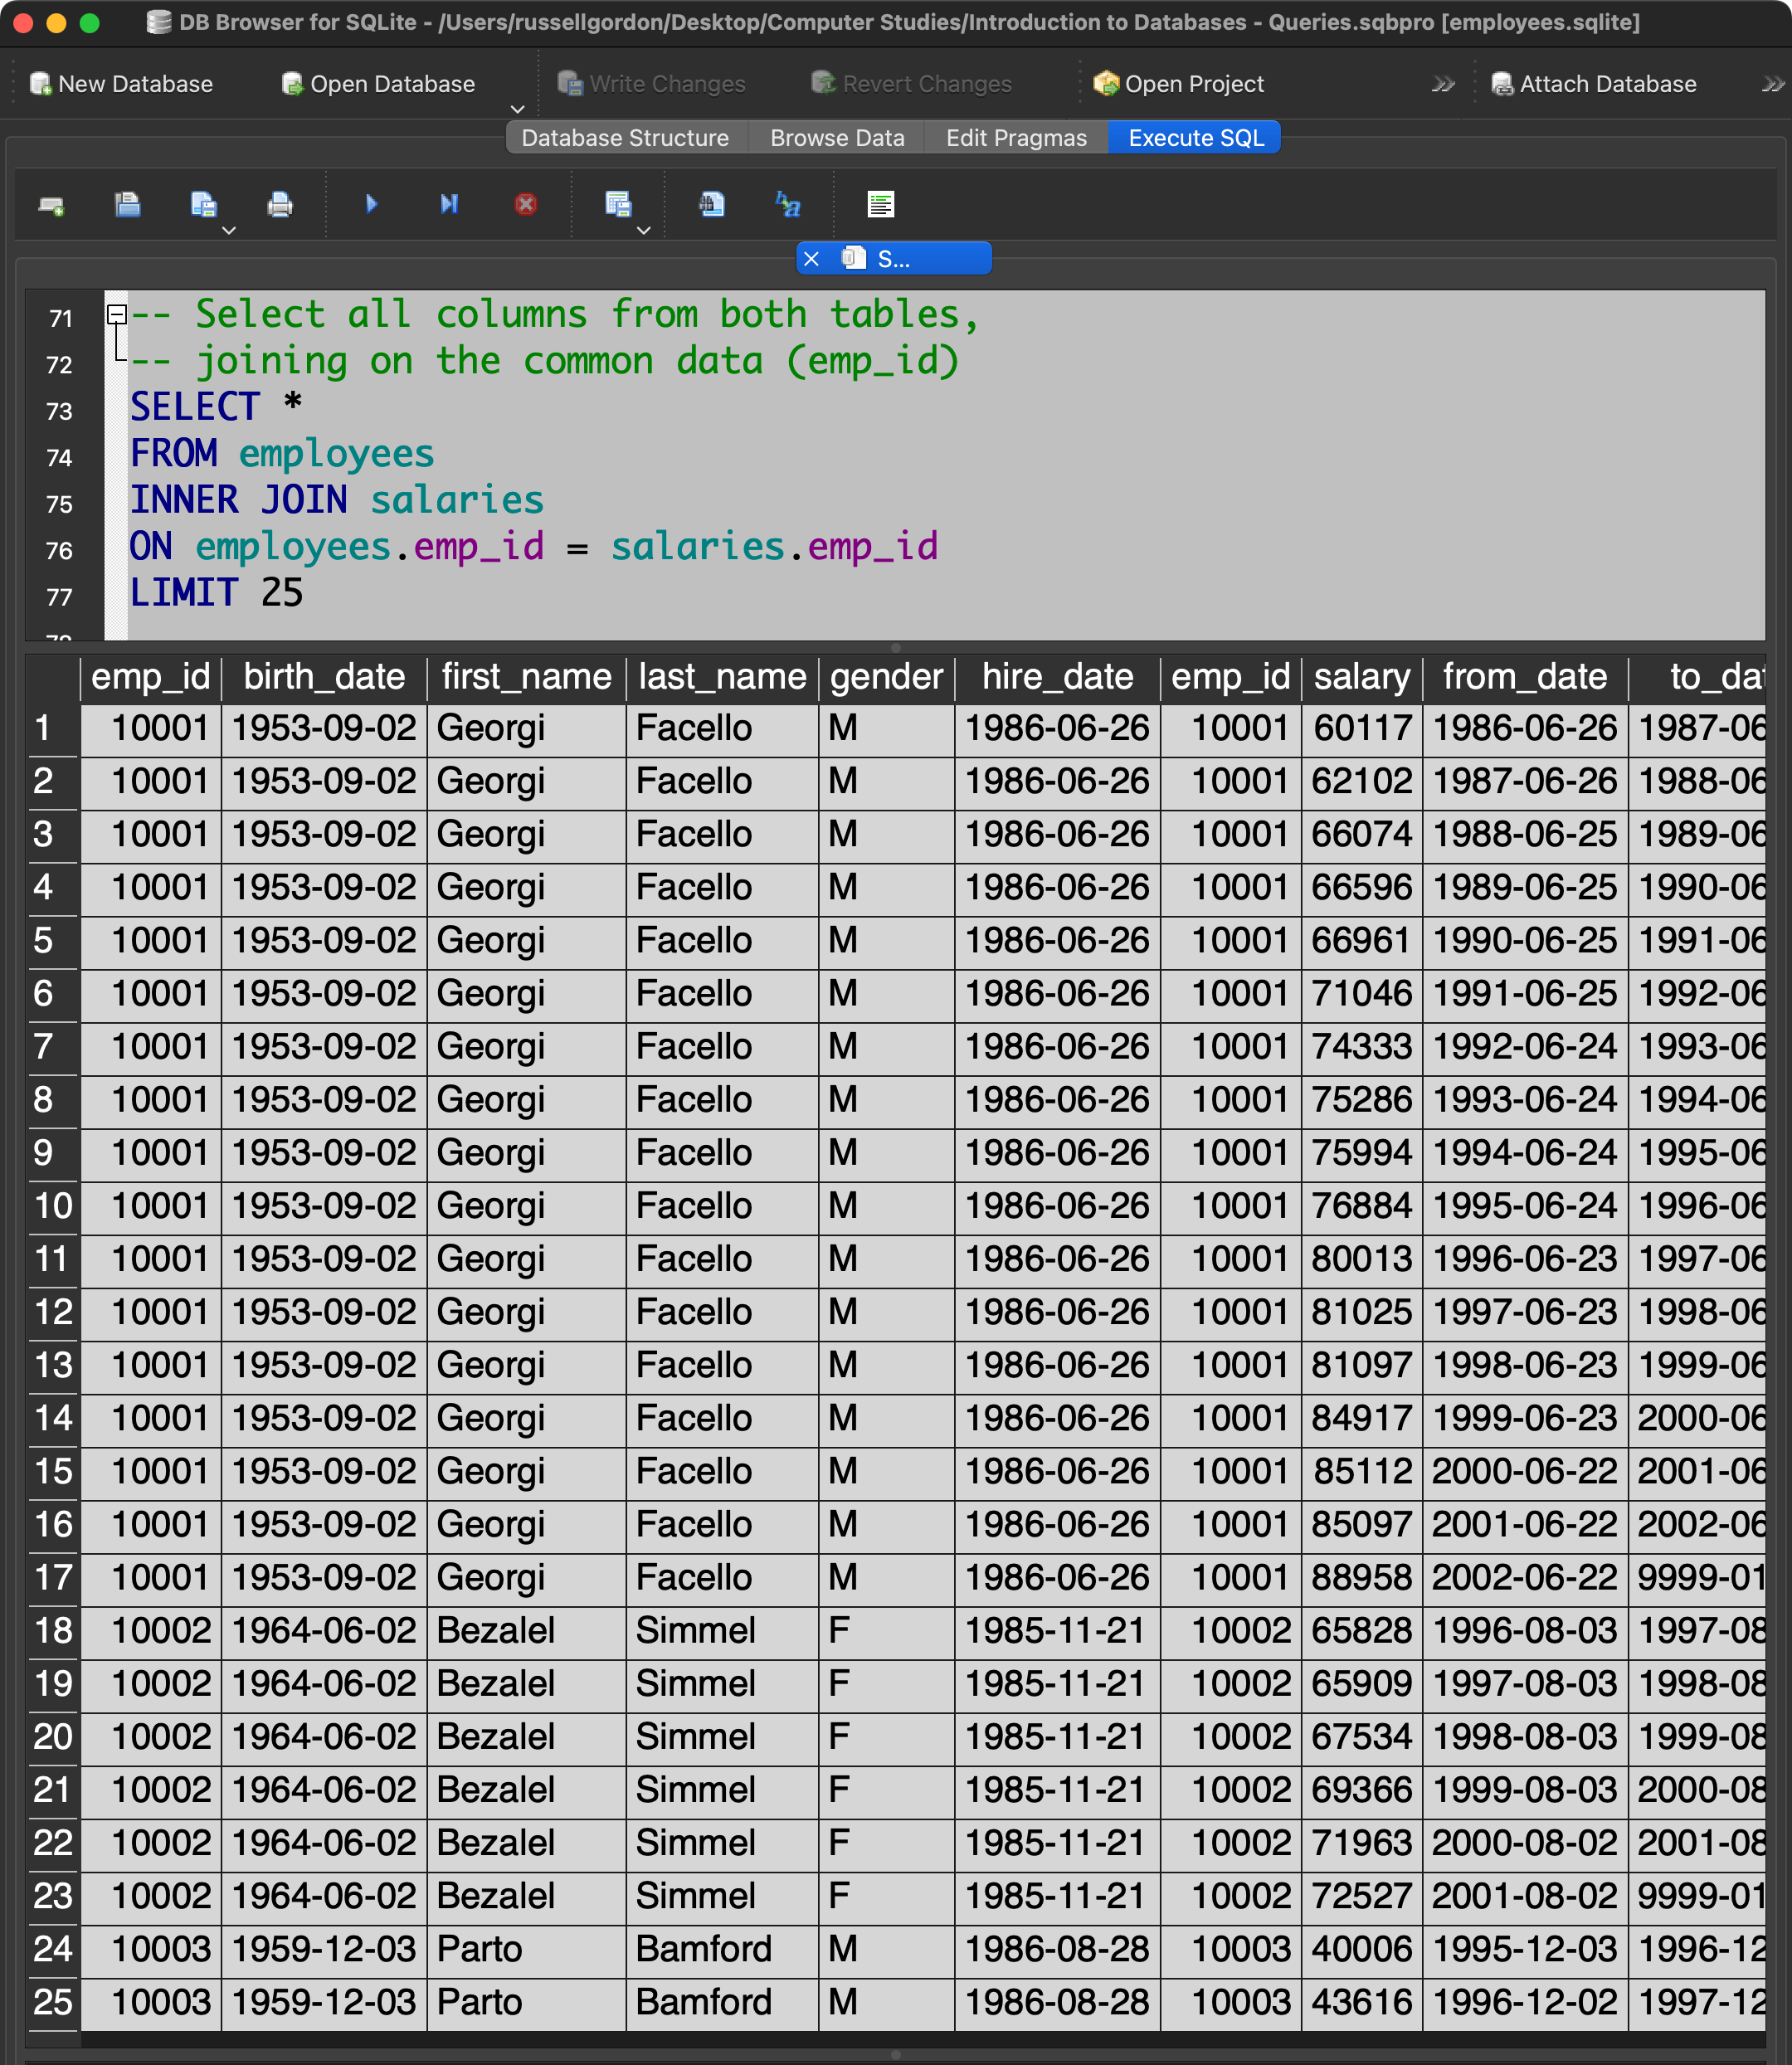The width and height of the screenshot is (1792, 2065).
Task: Switch to the Database Structure tab
Action: (x=625, y=138)
